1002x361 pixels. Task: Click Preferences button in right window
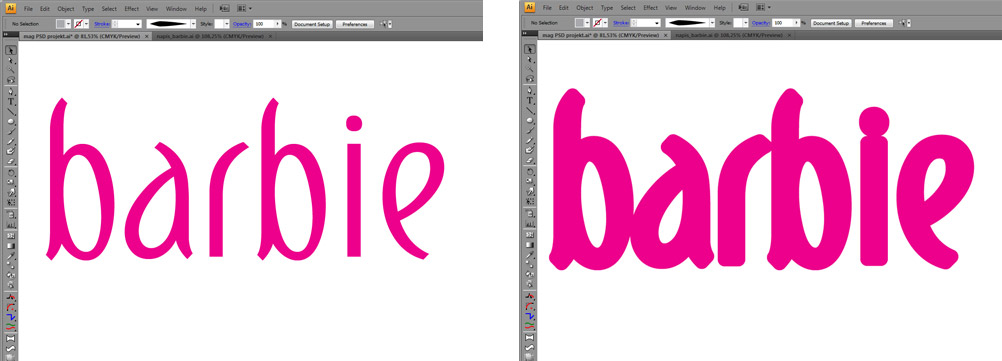click(874, 24)
